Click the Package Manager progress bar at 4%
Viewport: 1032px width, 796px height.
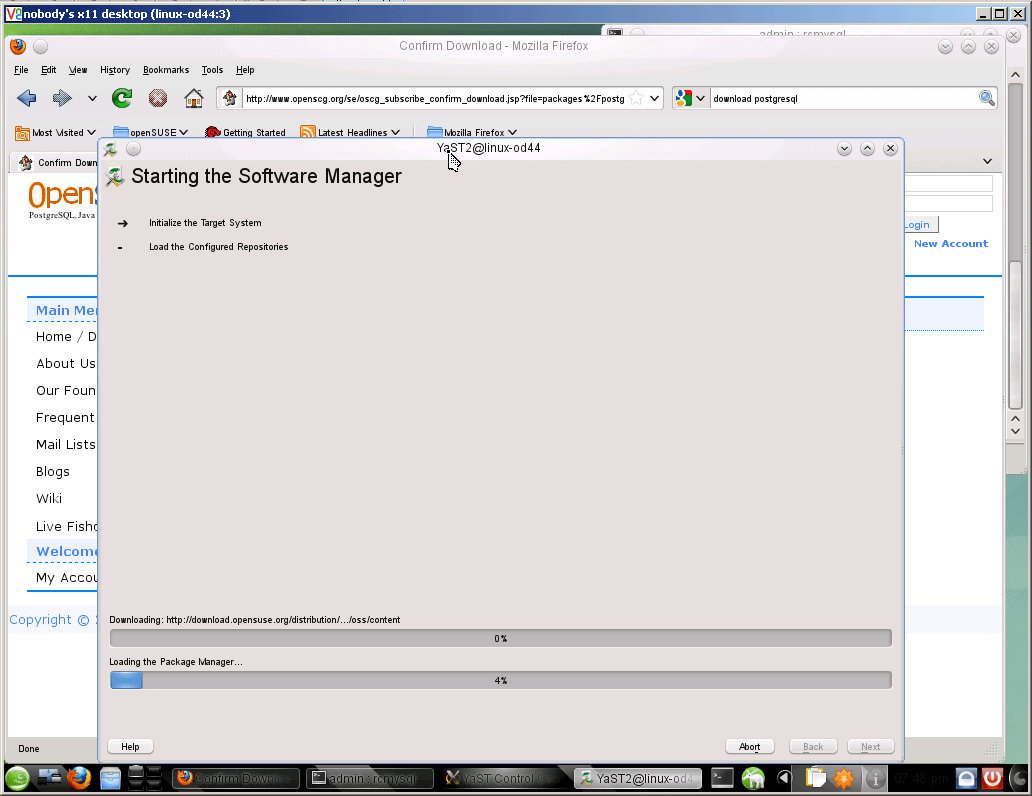click(501, 681)
